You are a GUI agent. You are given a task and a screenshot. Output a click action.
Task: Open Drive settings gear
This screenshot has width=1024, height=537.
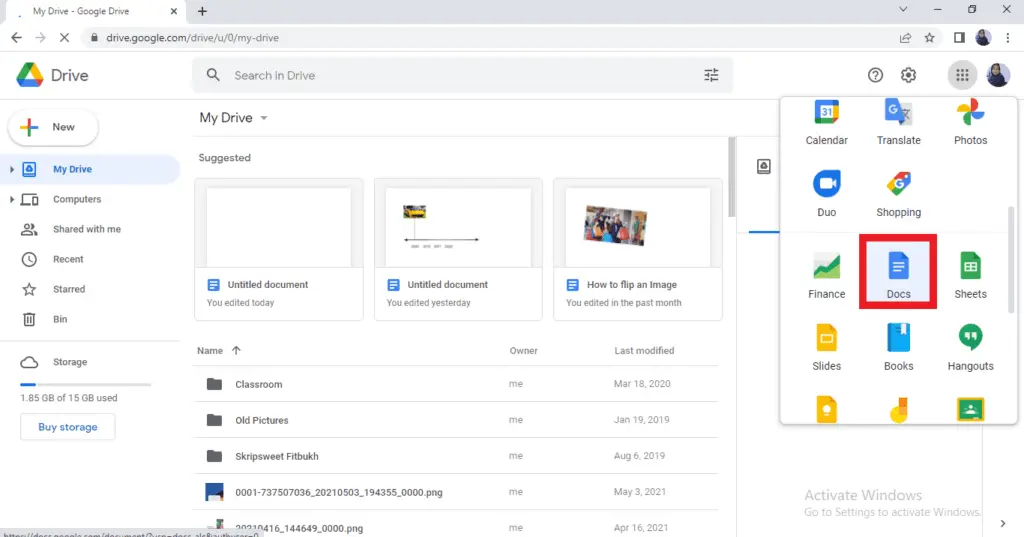pyautogui.click(x=908, y=75)
